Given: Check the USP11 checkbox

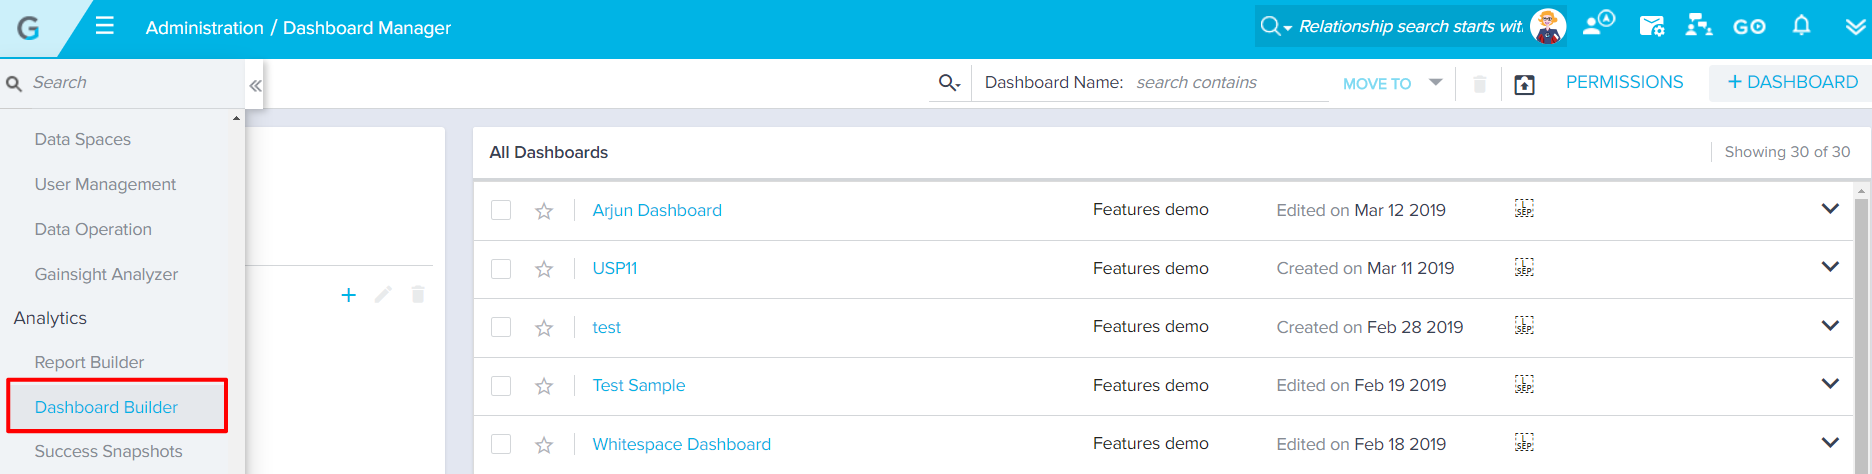Looking at the screenshot, I should pos(501,269).
